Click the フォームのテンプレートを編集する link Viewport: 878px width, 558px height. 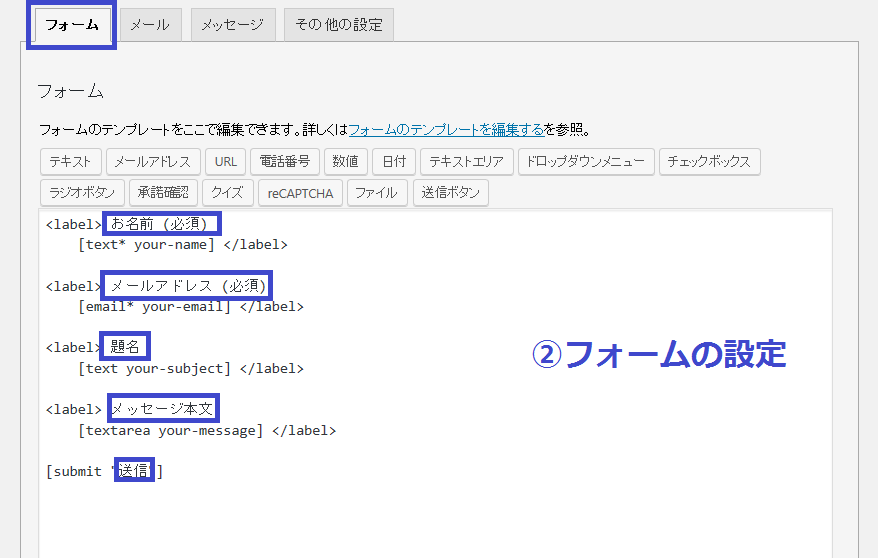pos(445,129)
